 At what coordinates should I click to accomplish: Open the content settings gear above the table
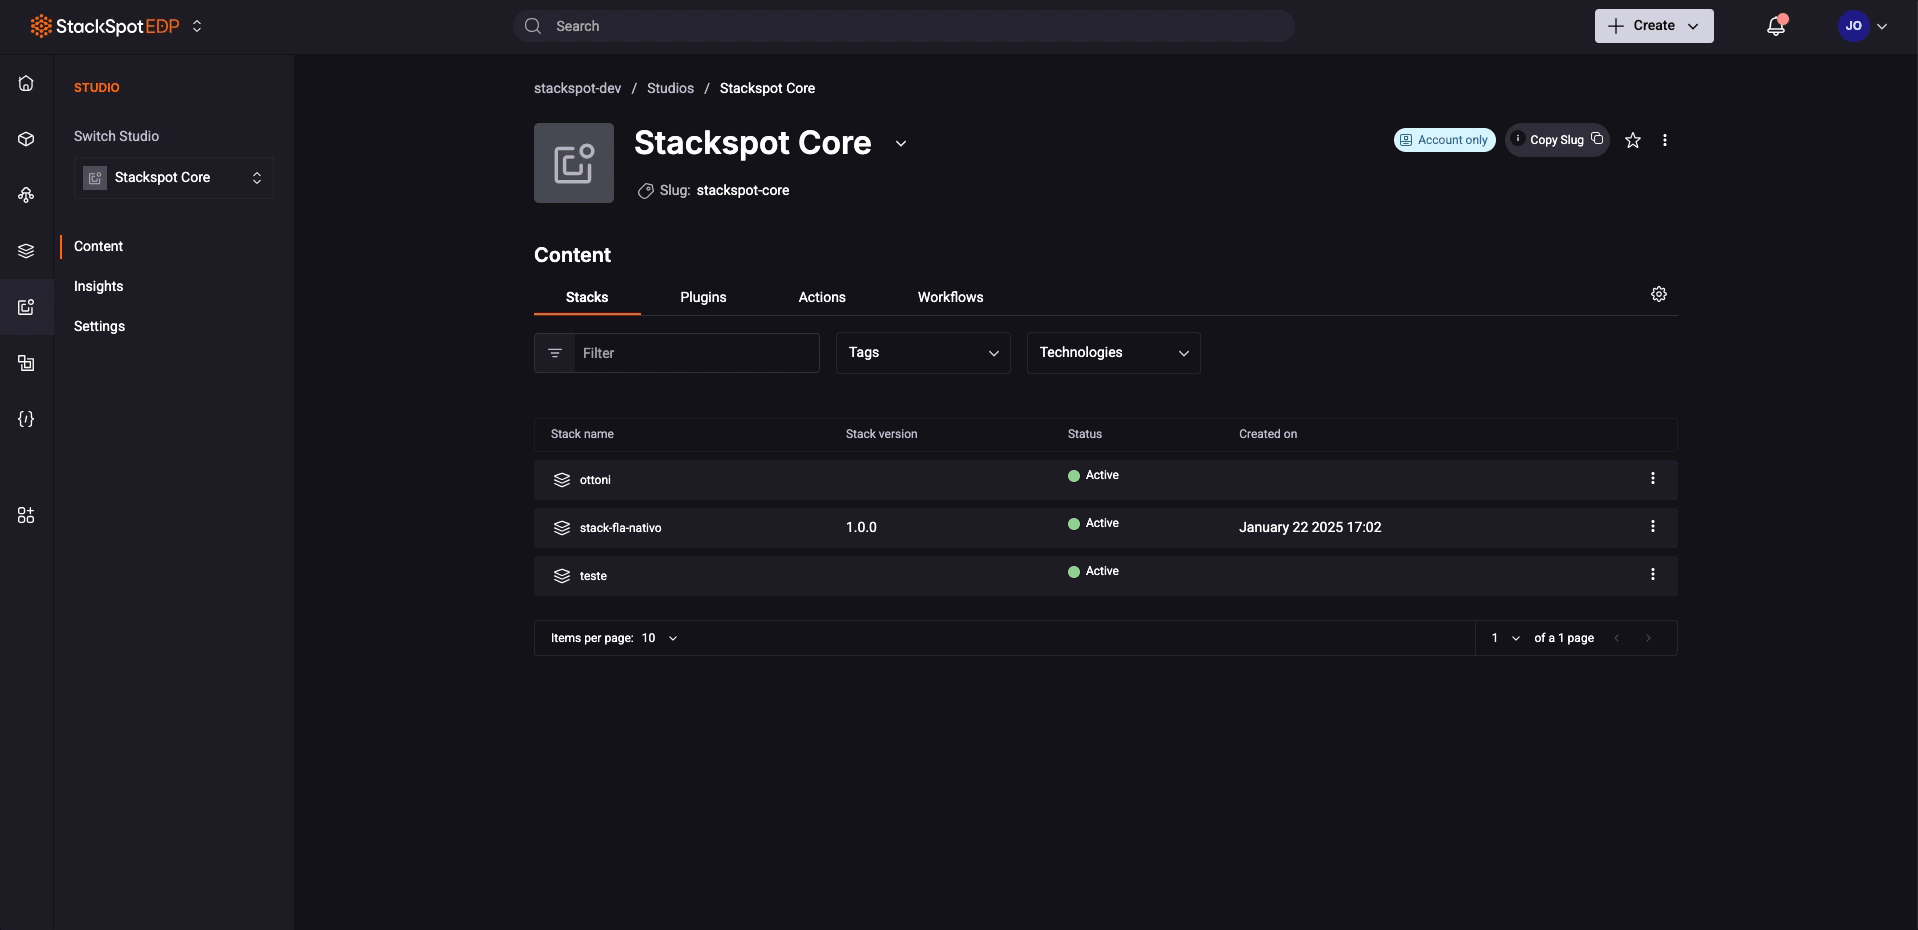pos(1659,294)
